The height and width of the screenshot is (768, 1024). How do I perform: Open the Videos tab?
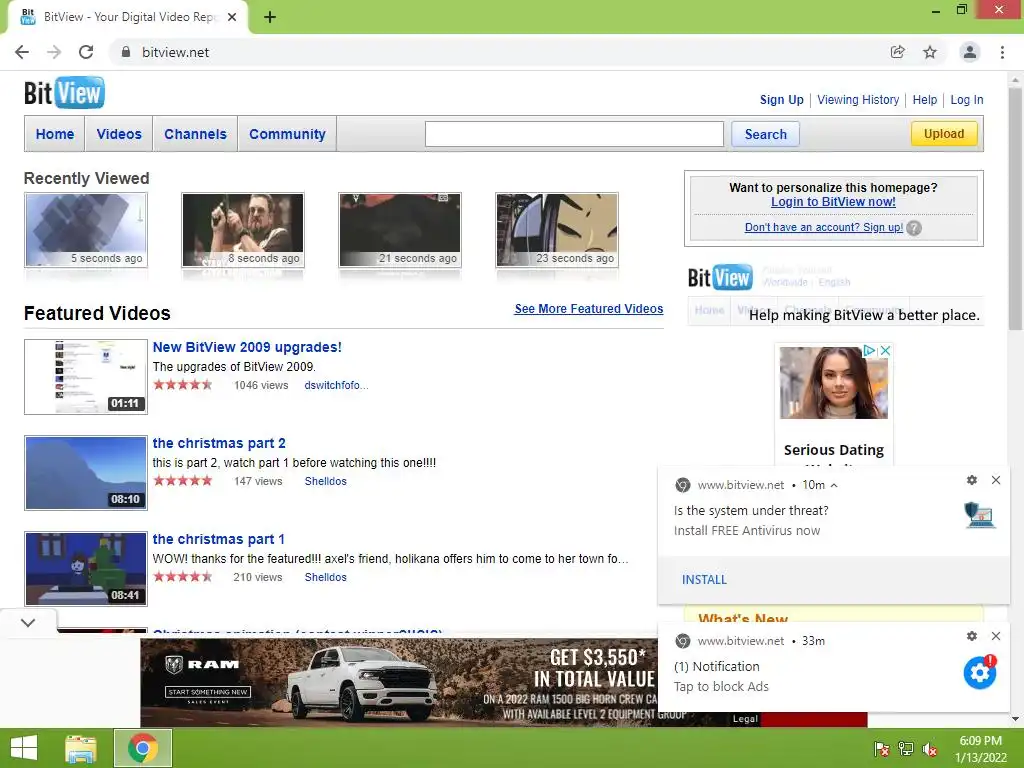pyautogui.click(x=119, y=134)
